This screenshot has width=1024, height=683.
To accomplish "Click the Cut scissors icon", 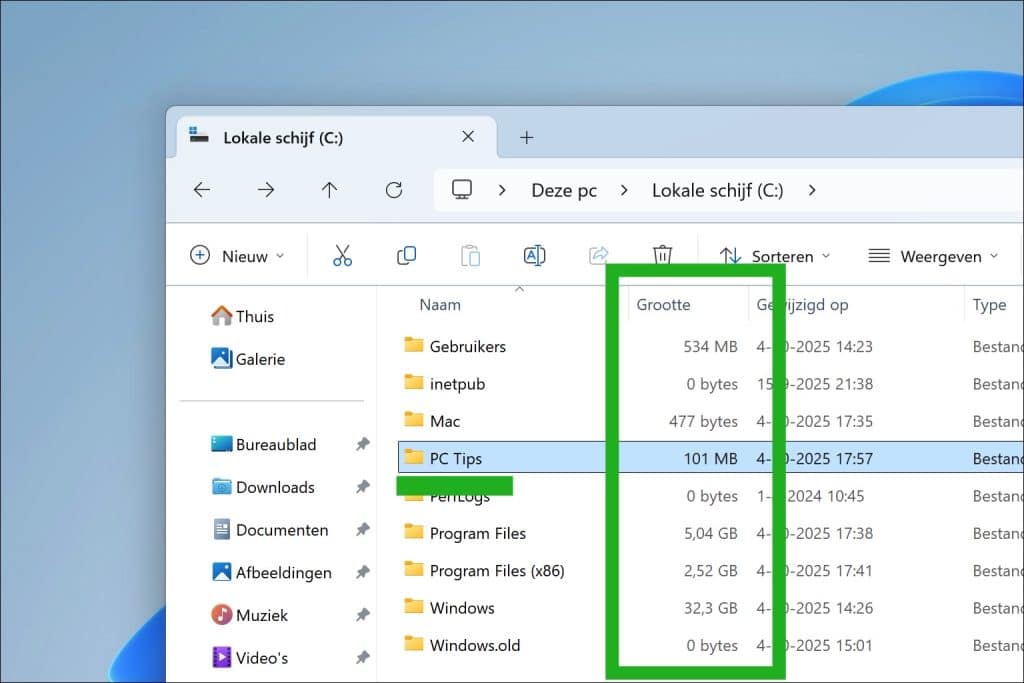I will click(342, 256).
